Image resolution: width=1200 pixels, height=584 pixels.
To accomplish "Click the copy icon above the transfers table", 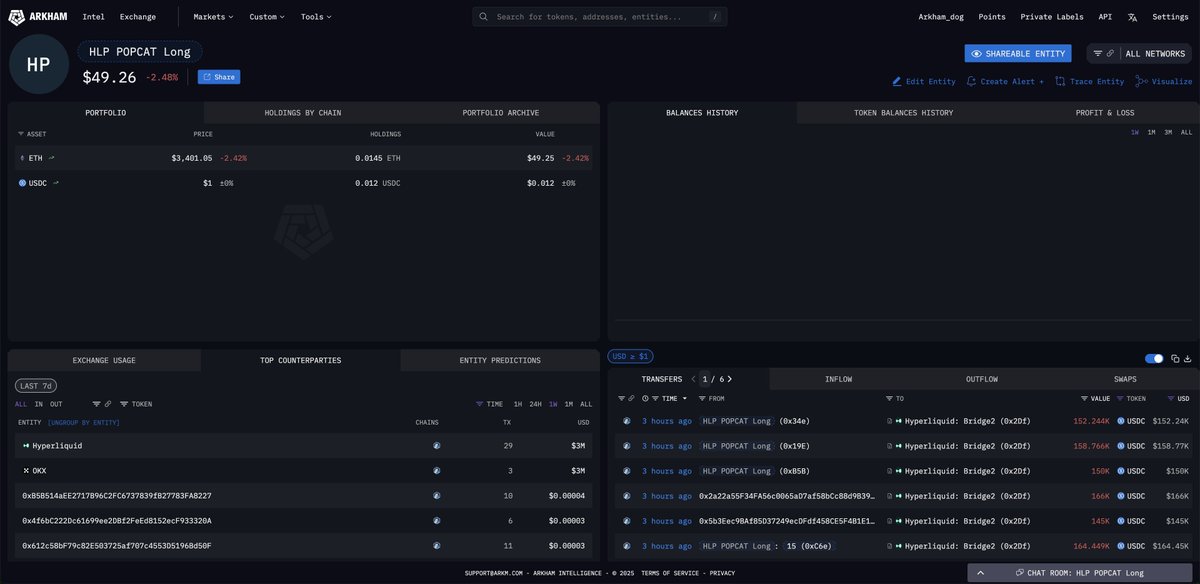I will point(1174,358).
